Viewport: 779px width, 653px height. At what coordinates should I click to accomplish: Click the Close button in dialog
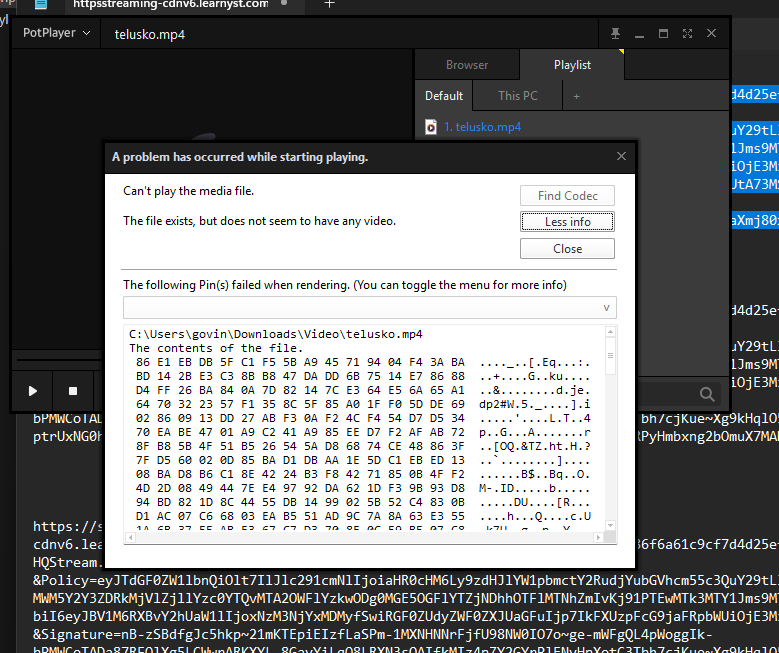tap(567, 248)
